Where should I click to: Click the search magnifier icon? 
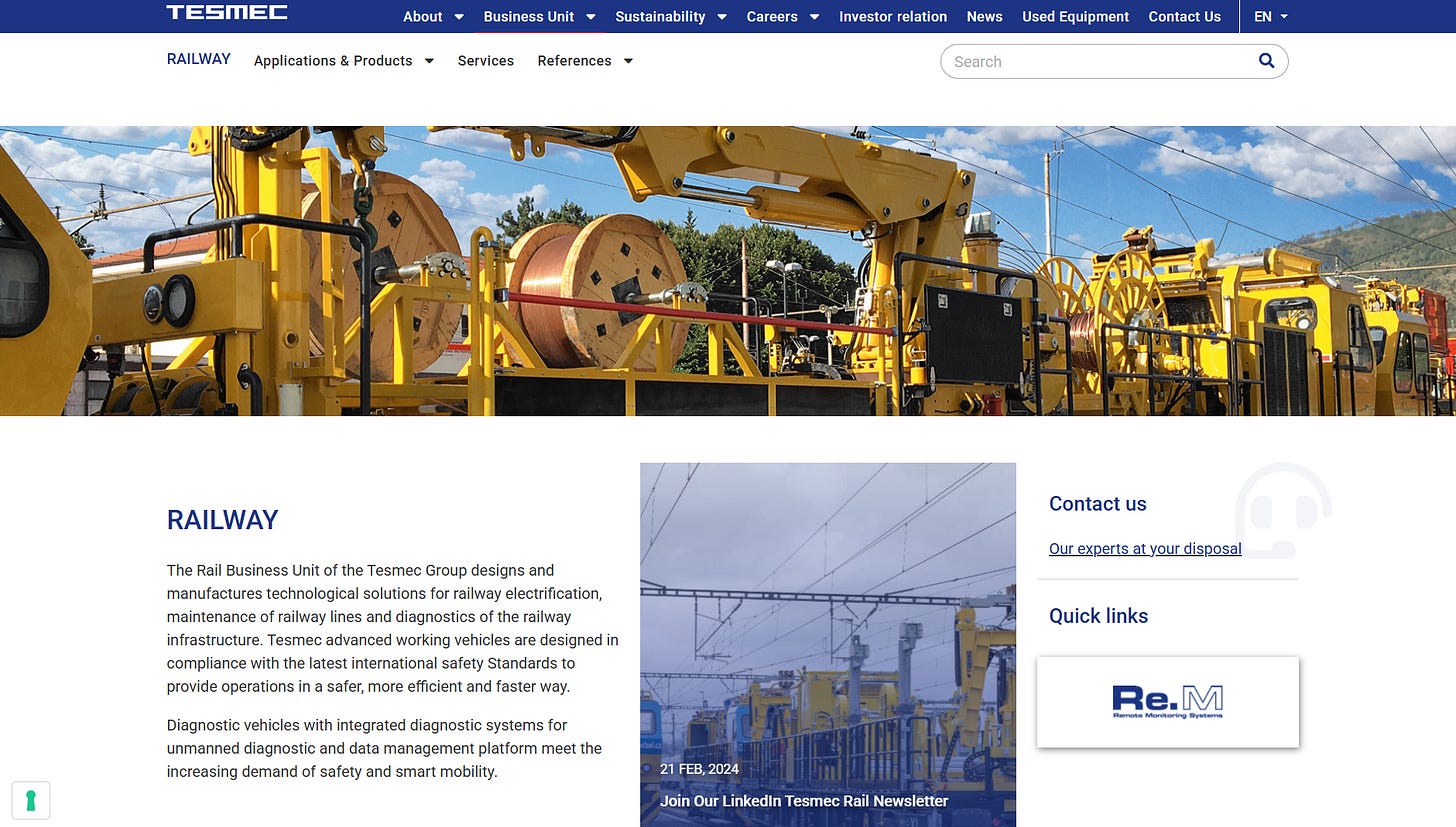point(1266,61)
